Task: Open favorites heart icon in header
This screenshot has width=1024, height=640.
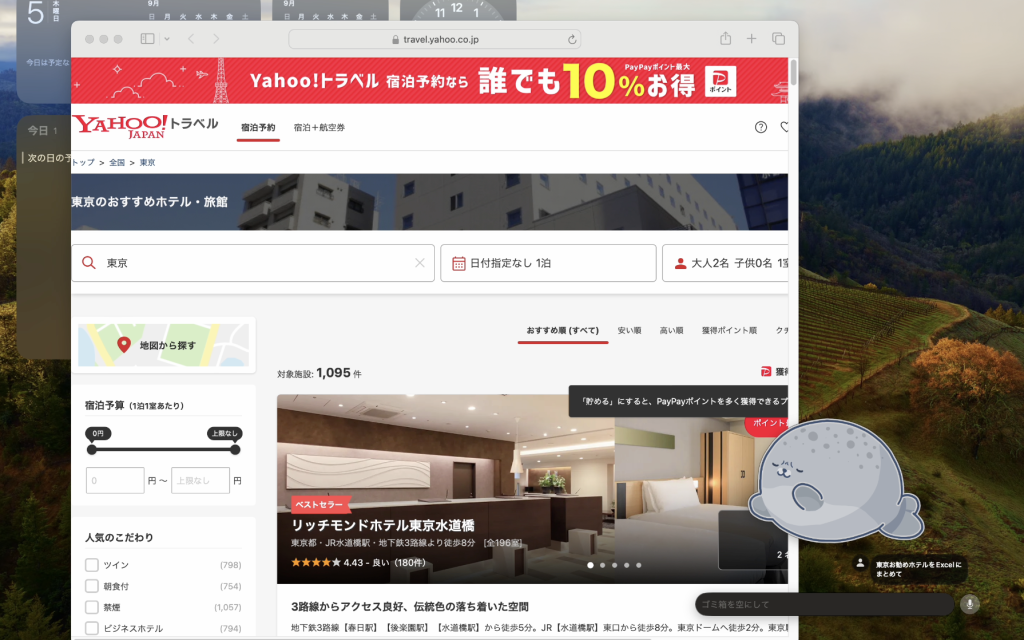Action: 784,127
